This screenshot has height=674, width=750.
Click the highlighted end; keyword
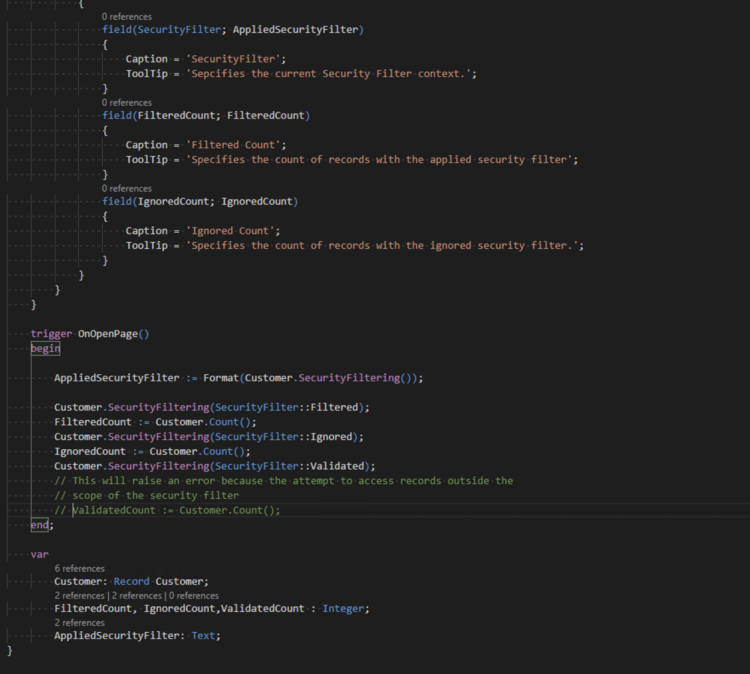pyautogui.click(x=41, y=525)
